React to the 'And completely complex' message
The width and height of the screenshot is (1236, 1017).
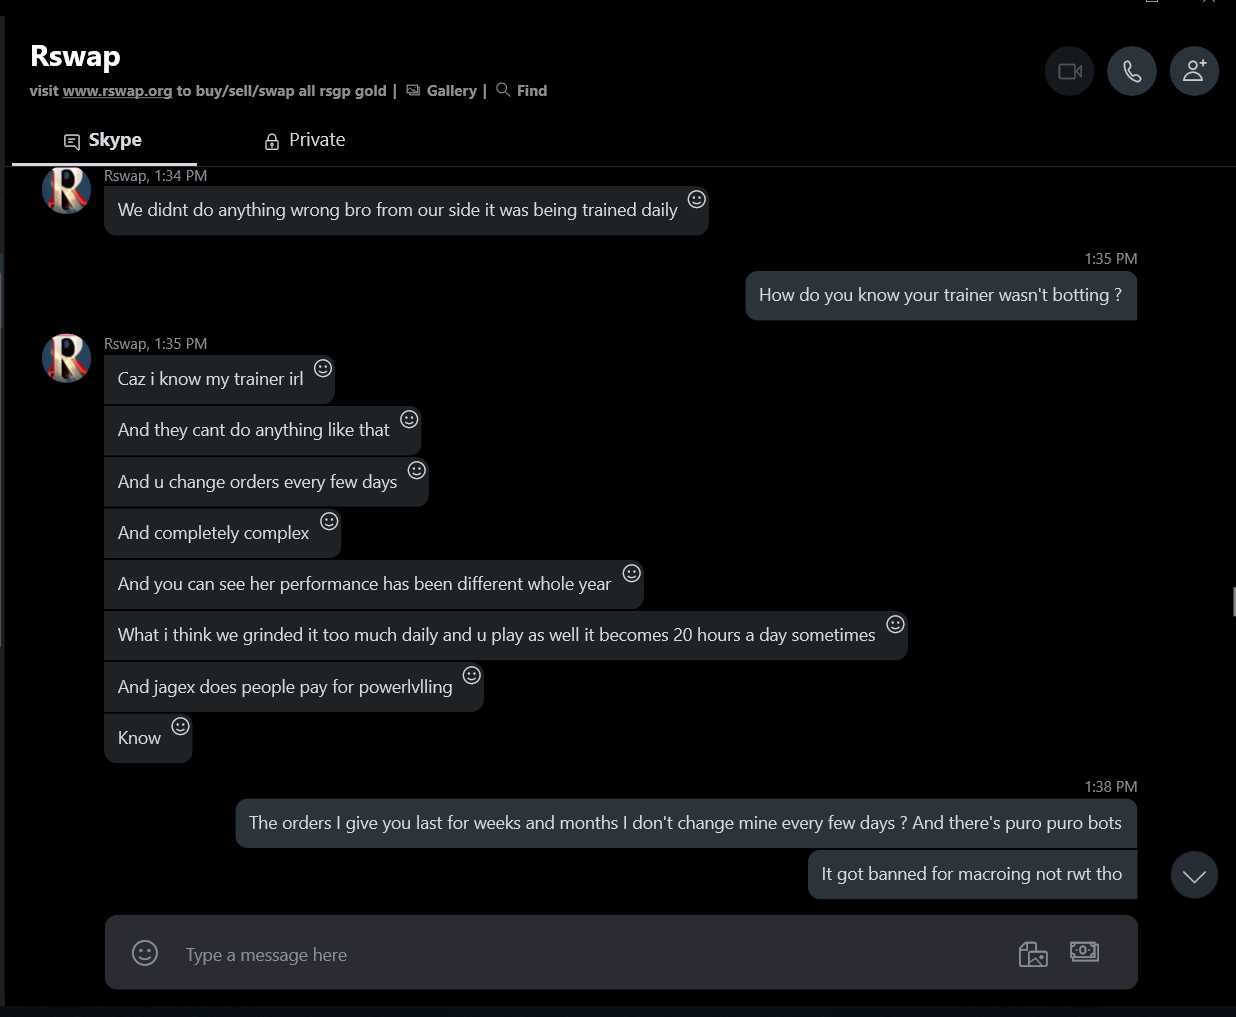pos(329,521)
